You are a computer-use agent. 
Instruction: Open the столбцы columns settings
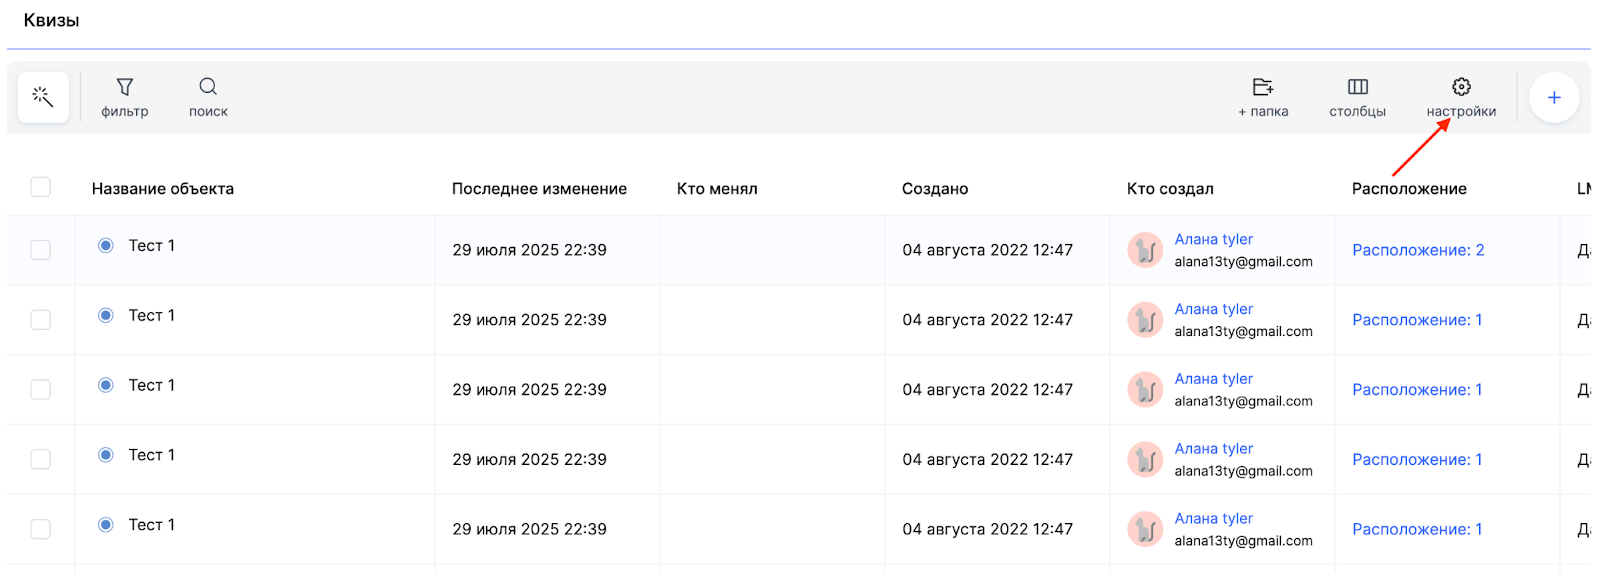(x=1357, y=97)
